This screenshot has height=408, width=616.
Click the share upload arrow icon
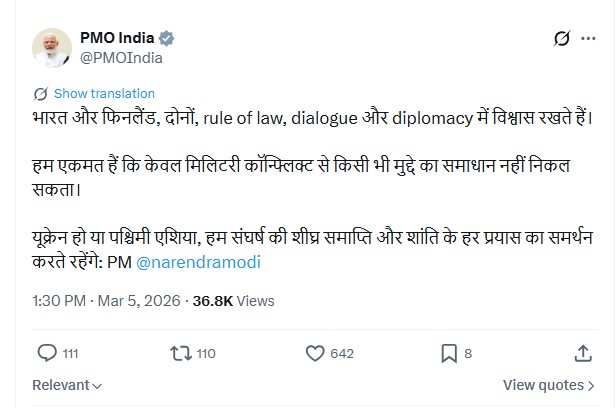pyautogui.click(x=583, y=352)
